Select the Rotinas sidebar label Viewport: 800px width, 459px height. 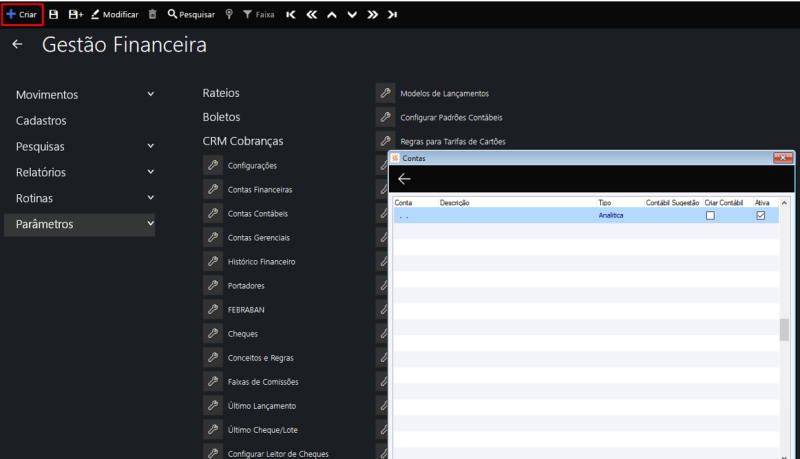pyautogui.click(x=34, y=198)
